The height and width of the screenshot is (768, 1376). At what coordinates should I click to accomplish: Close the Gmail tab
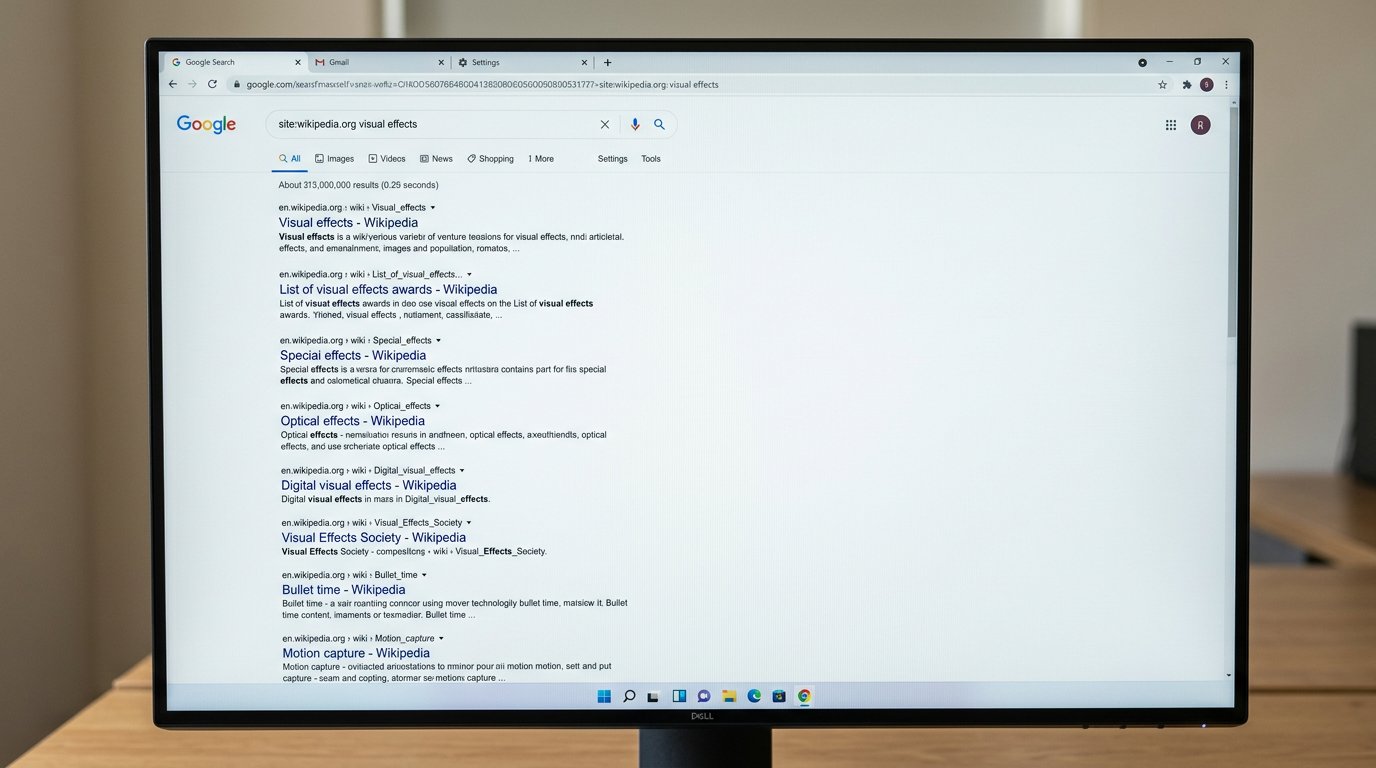click(441, 62)
